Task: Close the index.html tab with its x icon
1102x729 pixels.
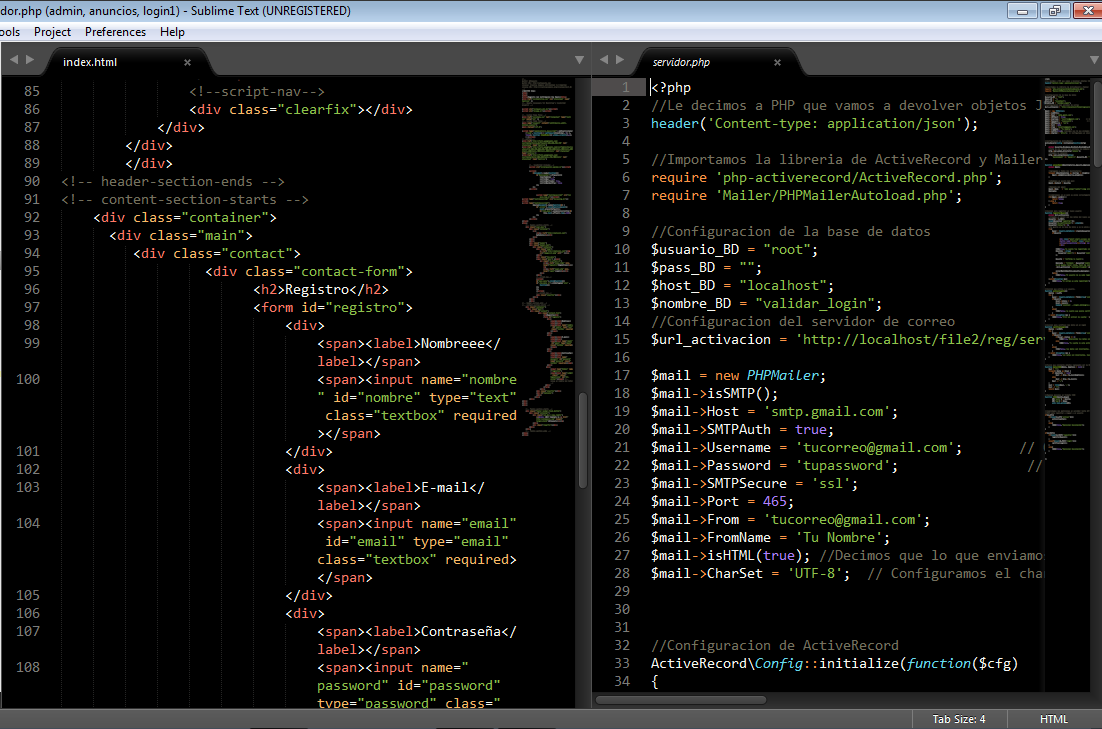Action: pyautogui.click(x=186, y=61)
